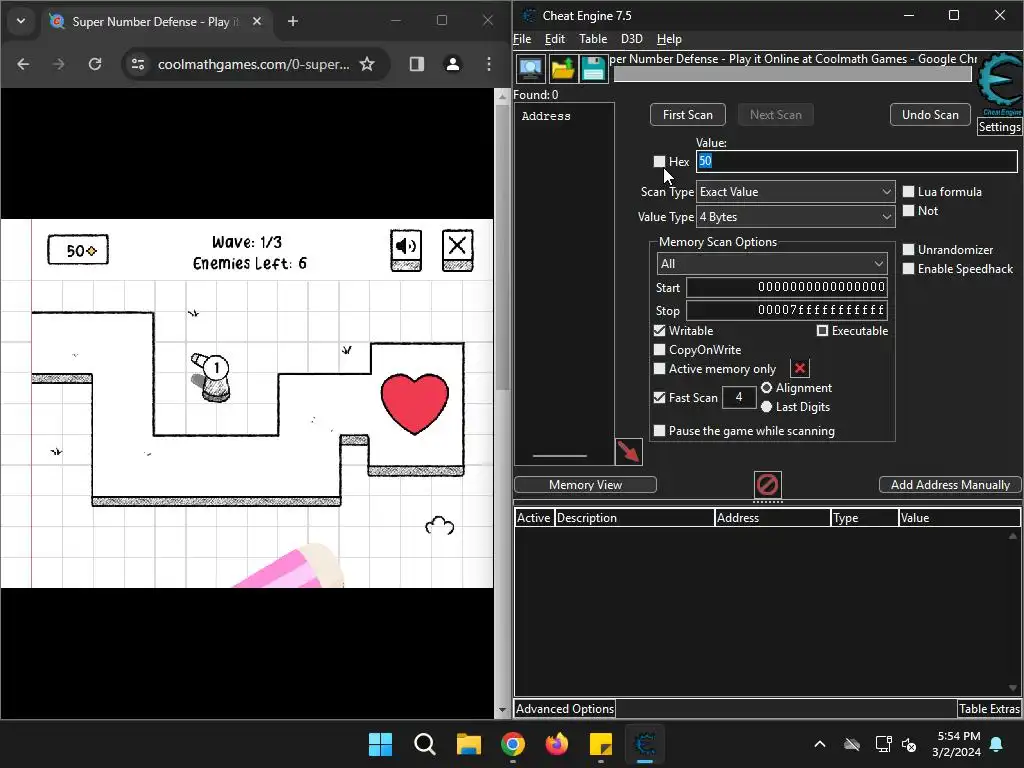Enable the Lua formula checkbox
The image size is (1024, 768).
click(x=908, y=191)
